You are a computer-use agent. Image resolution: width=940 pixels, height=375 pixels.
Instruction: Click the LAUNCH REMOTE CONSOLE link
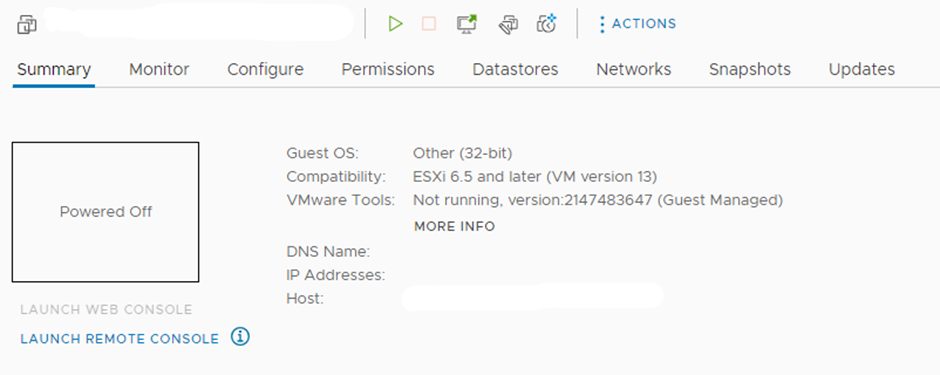(x=120, y=339)
